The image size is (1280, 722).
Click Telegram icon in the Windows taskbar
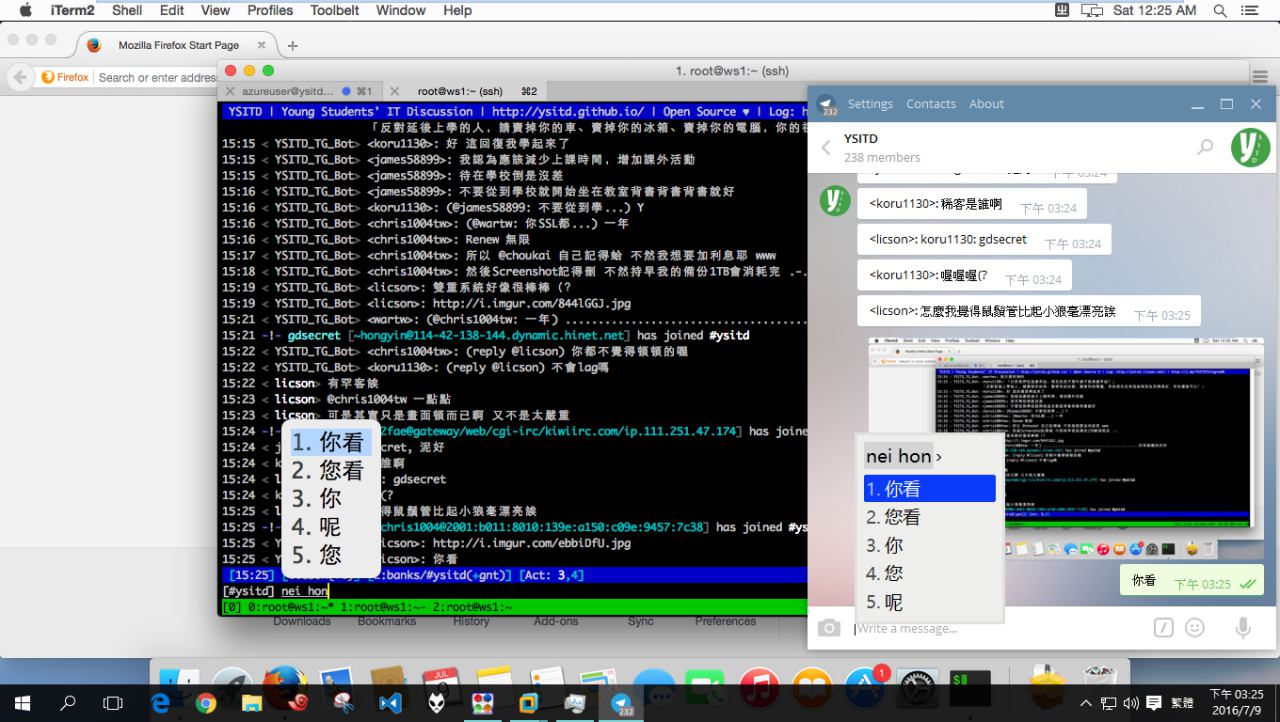click(623, 703)
